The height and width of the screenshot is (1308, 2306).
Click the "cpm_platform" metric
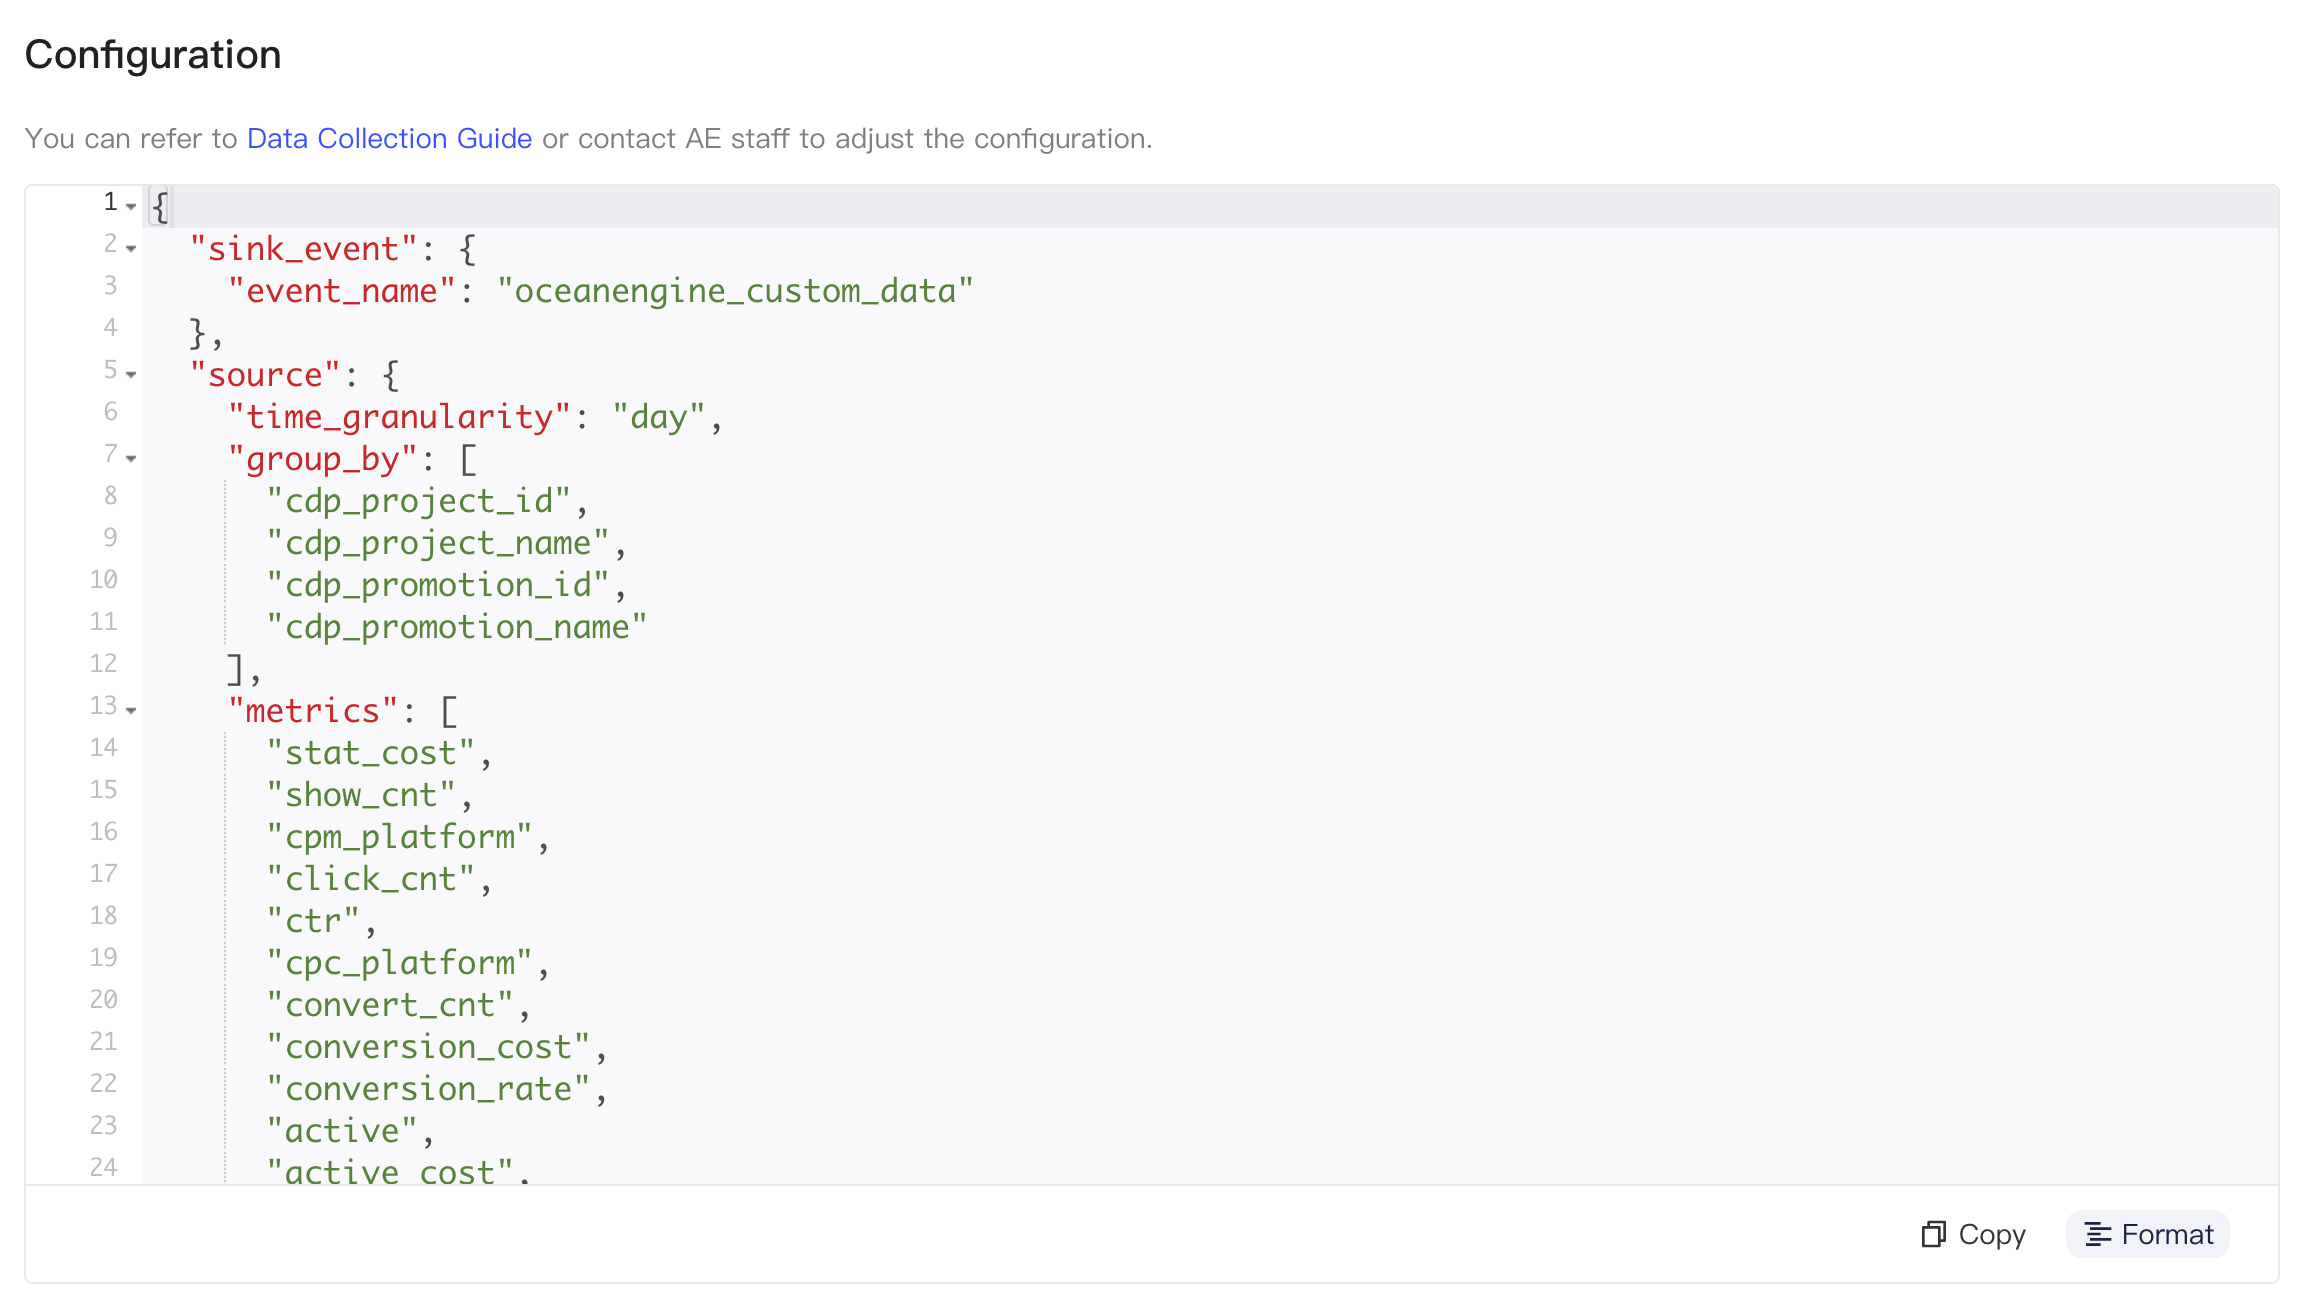pyautogui.click(x=399, y=837)
